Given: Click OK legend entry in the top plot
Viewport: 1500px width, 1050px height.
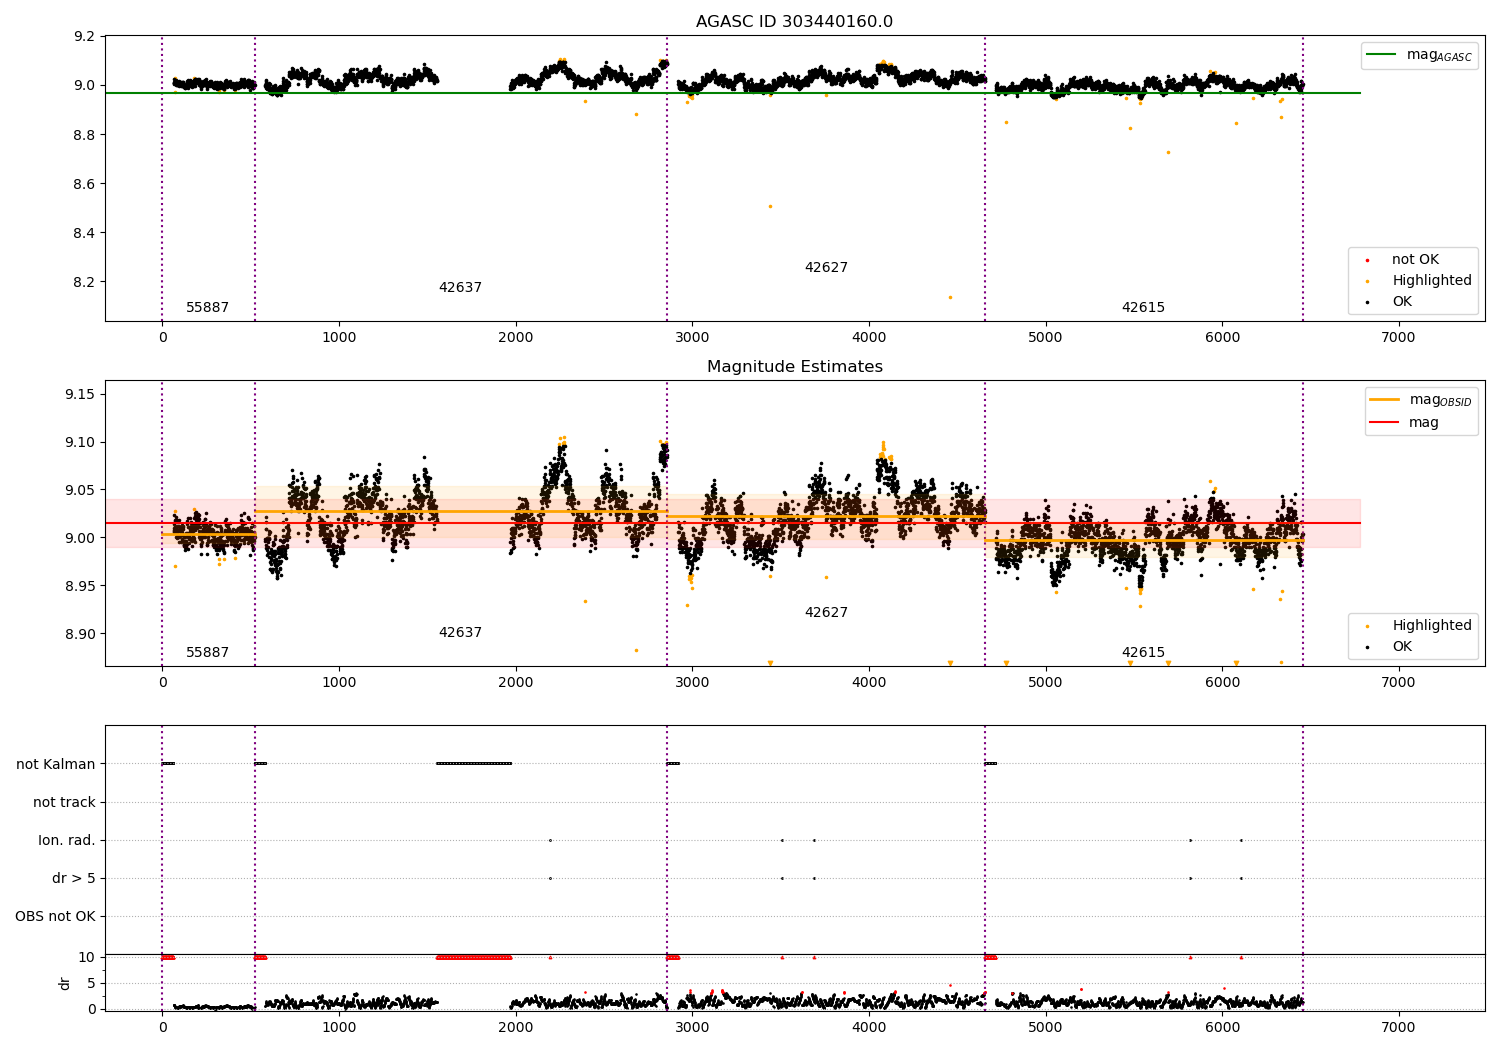Looking at the screenshot, I should [1390, 302].
